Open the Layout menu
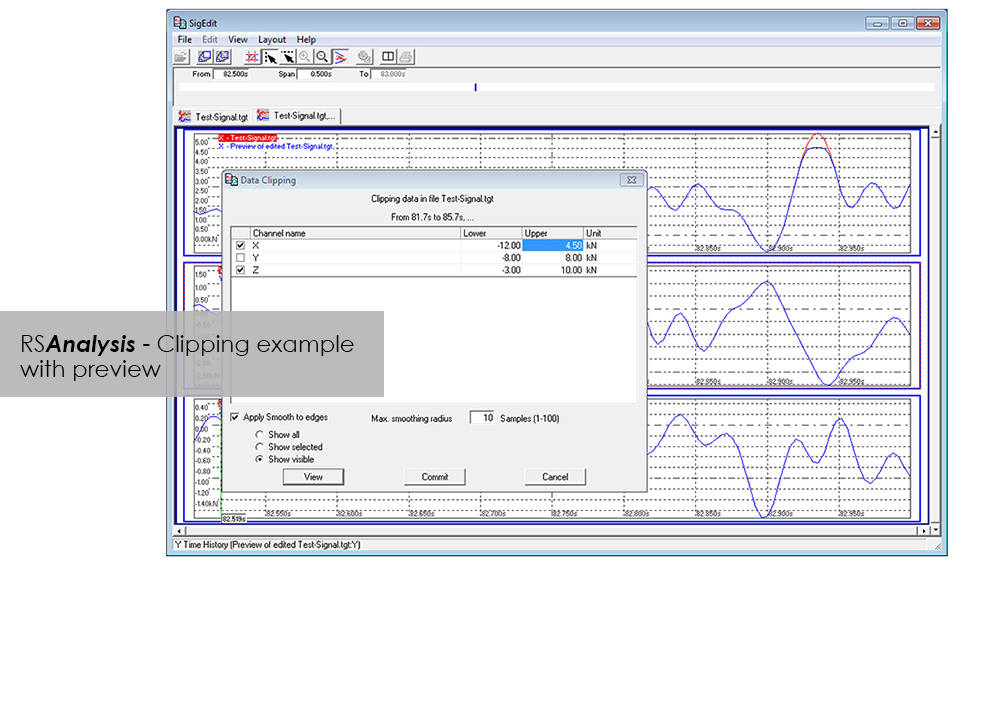 pyautogui.click(x=271, y=40)
